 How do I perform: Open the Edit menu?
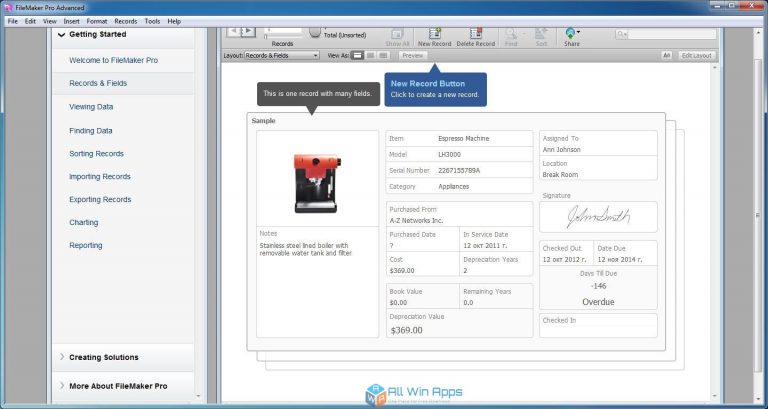[30, 22]
